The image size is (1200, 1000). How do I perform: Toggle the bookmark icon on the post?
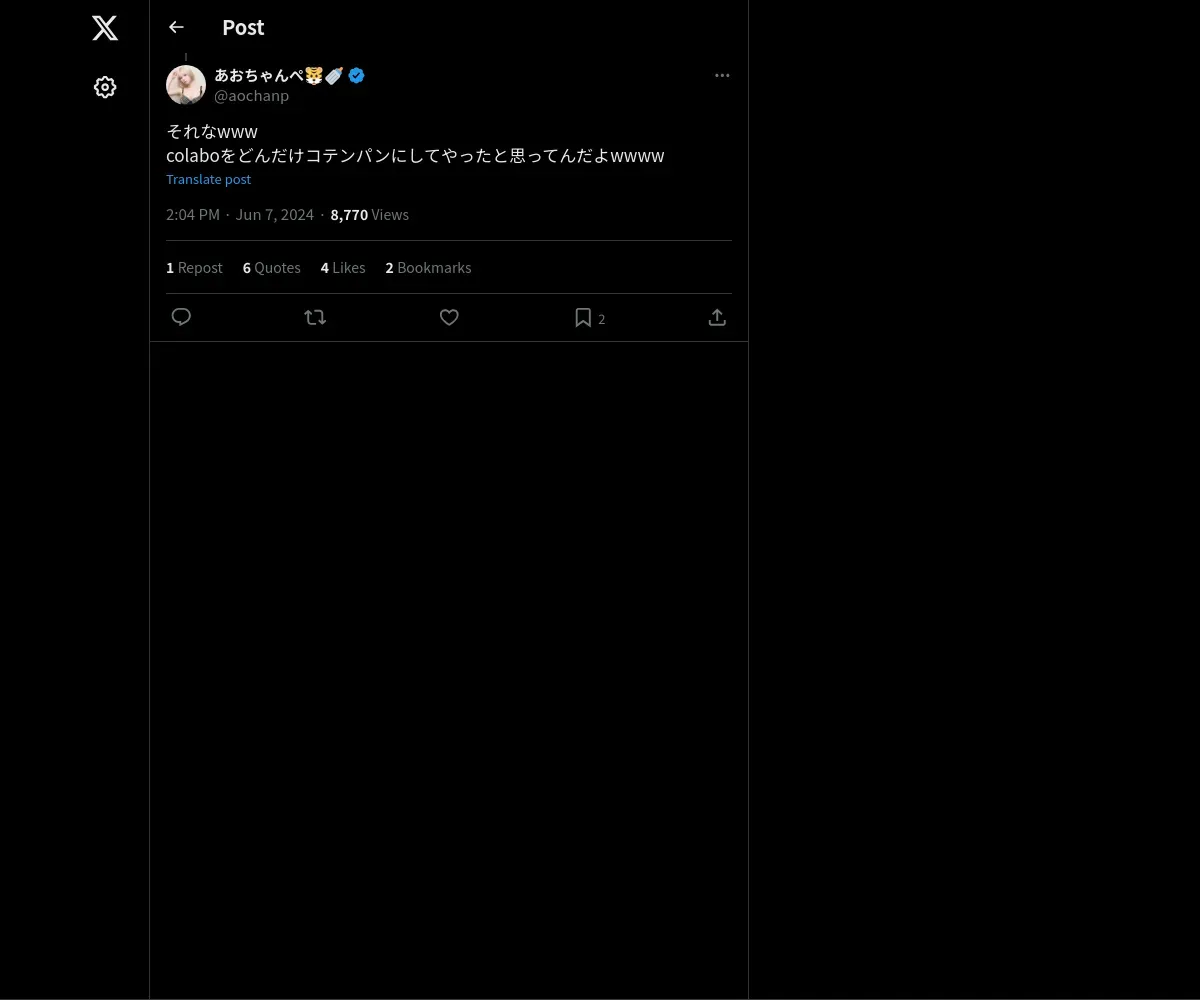click(583, 317)
